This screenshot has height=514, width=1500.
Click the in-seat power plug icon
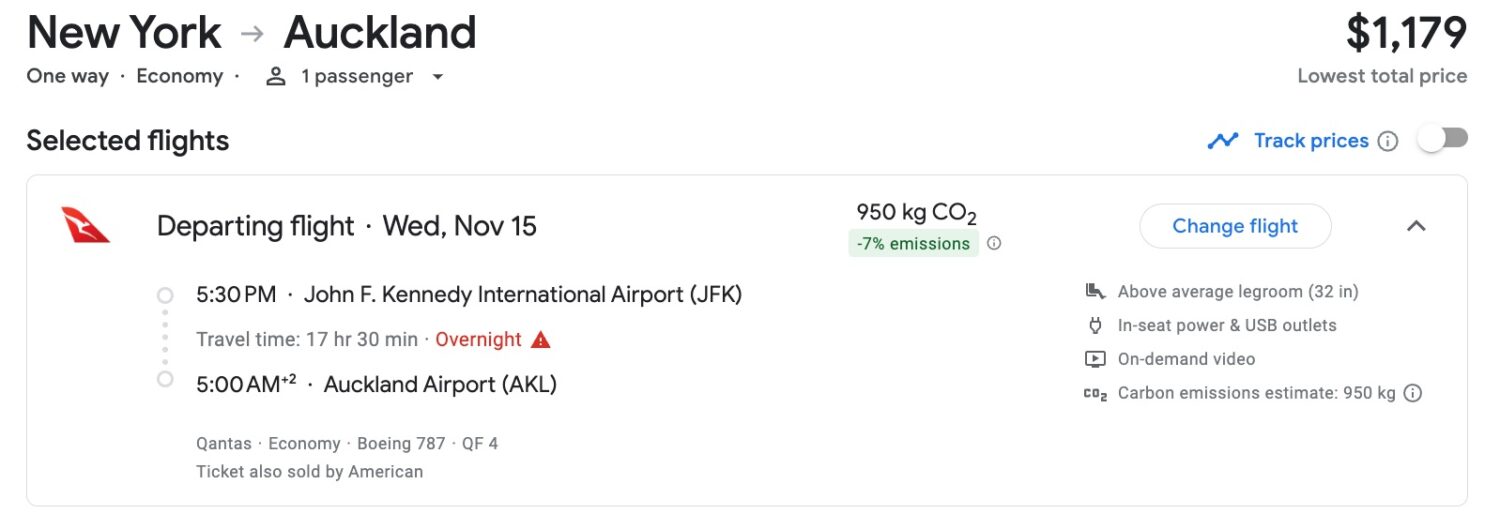[1095, 325]
